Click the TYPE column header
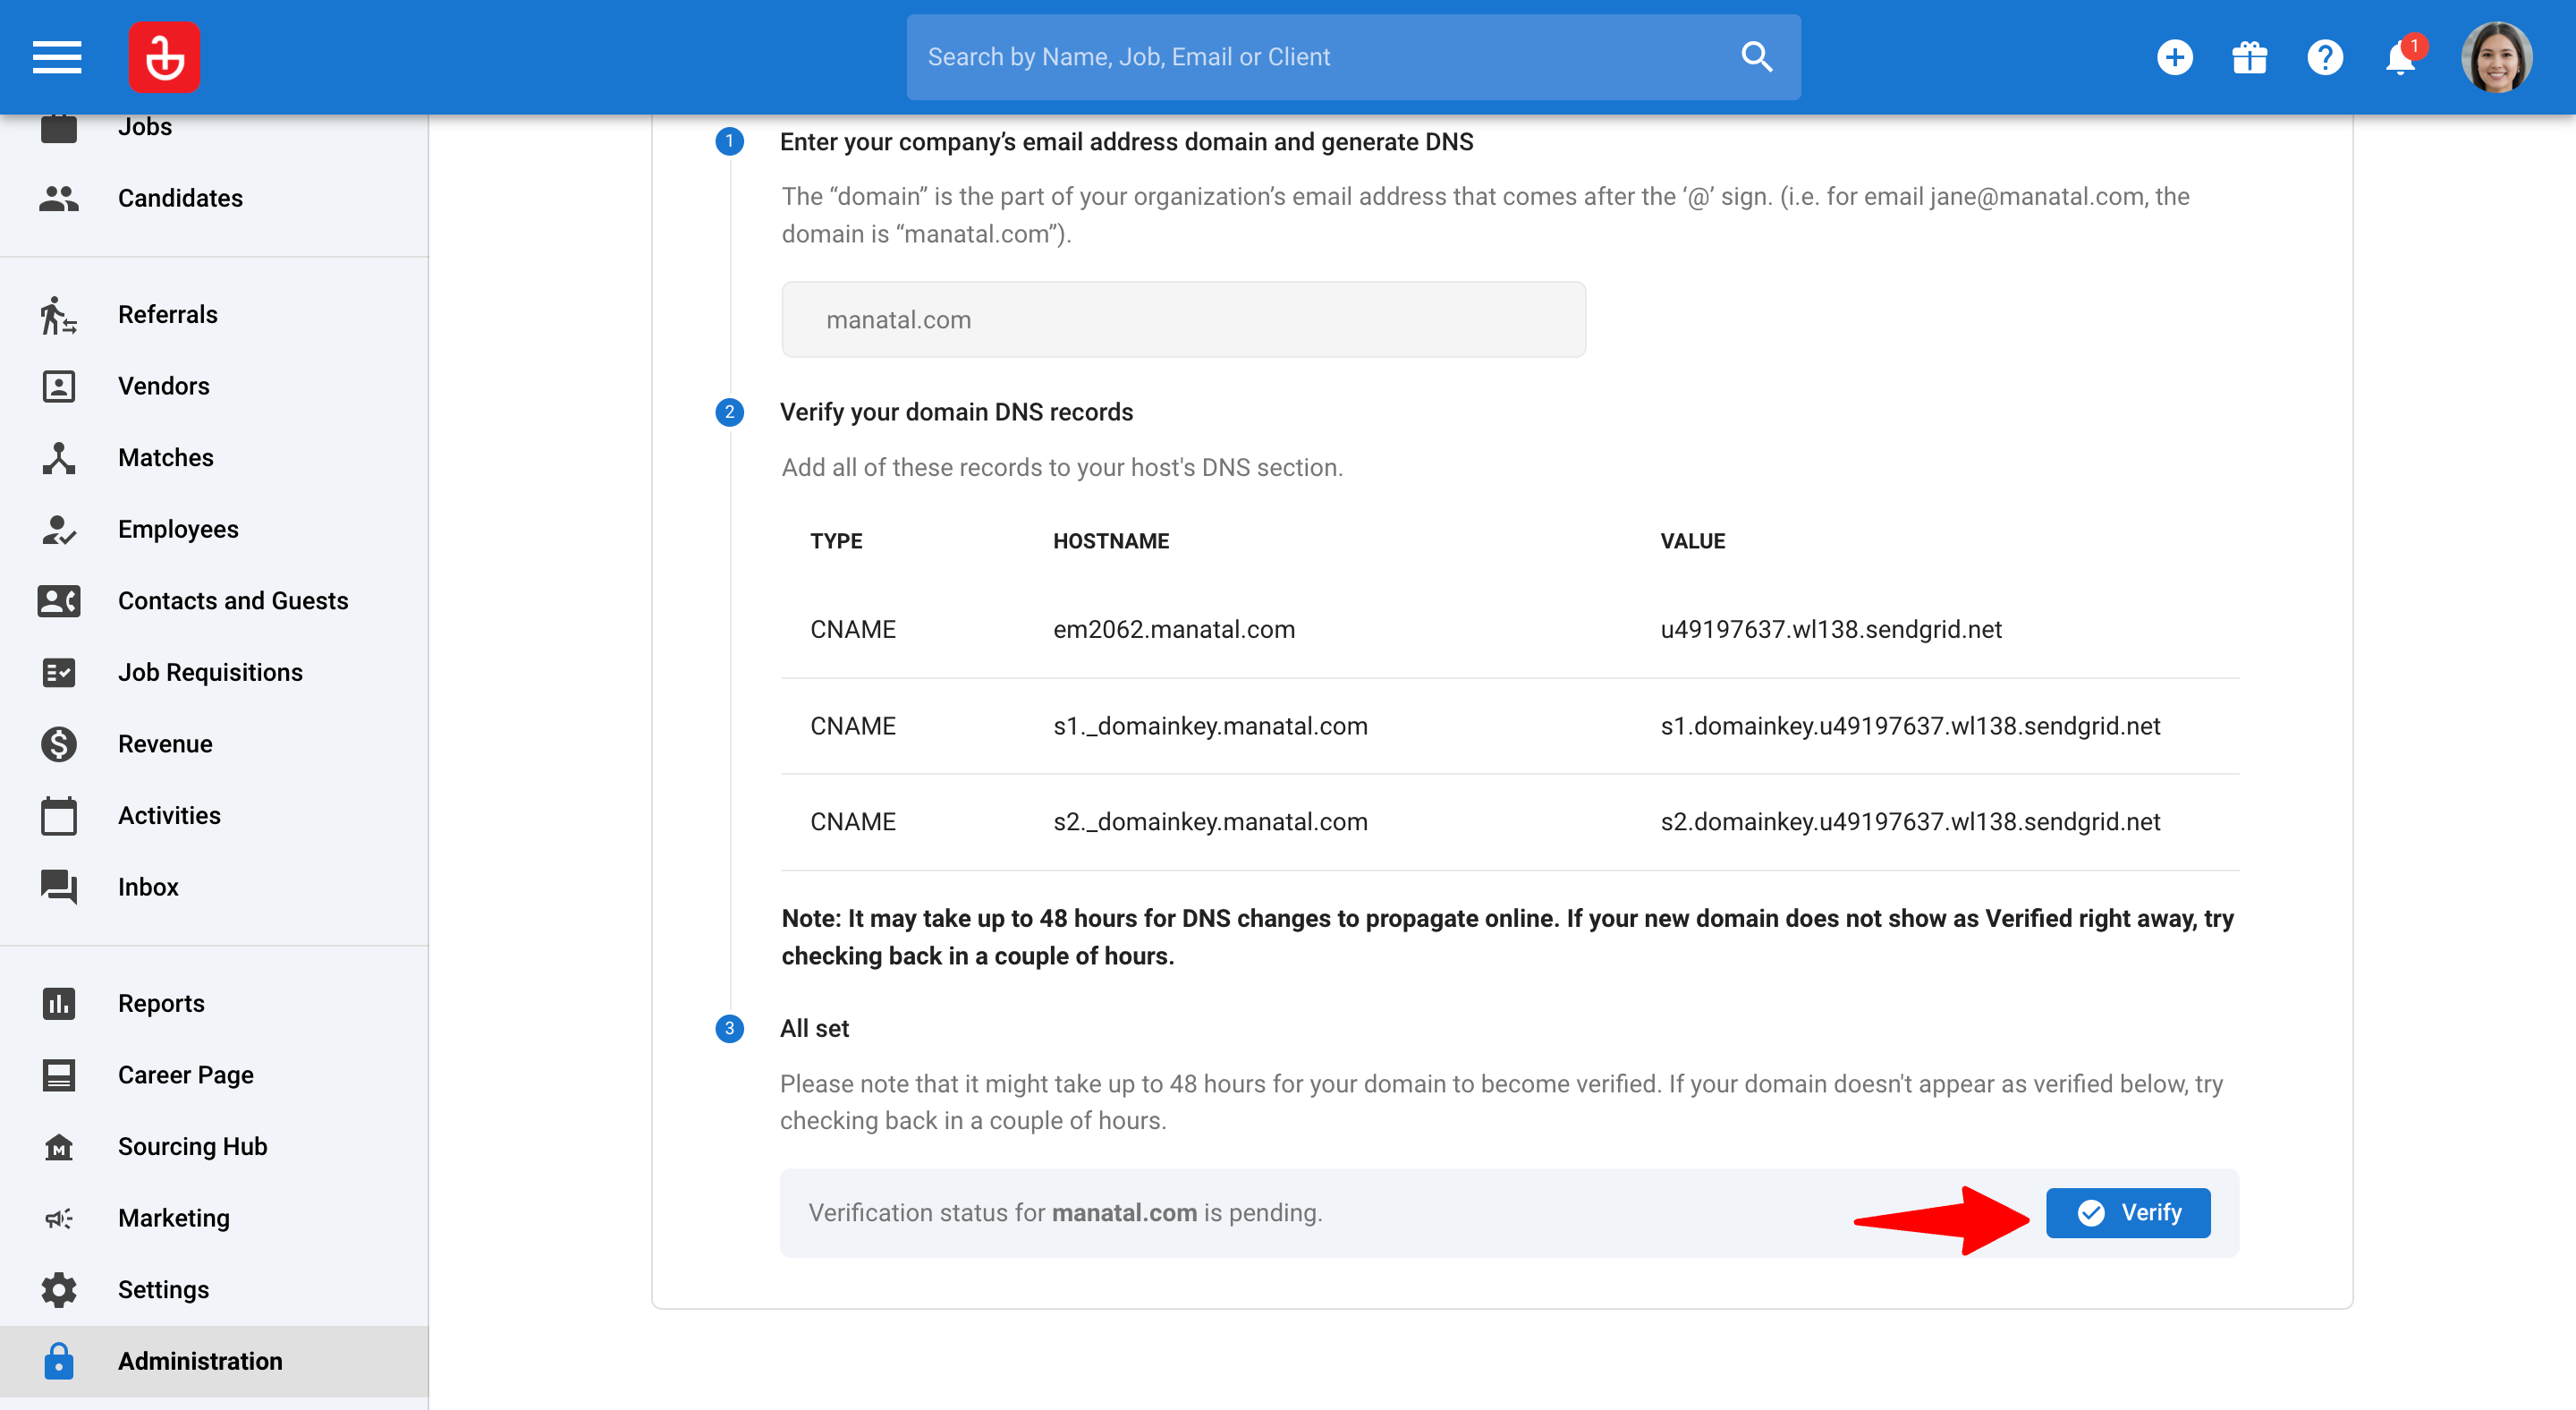Screen dimensions: 2576x1410 (x=836, y=541)
